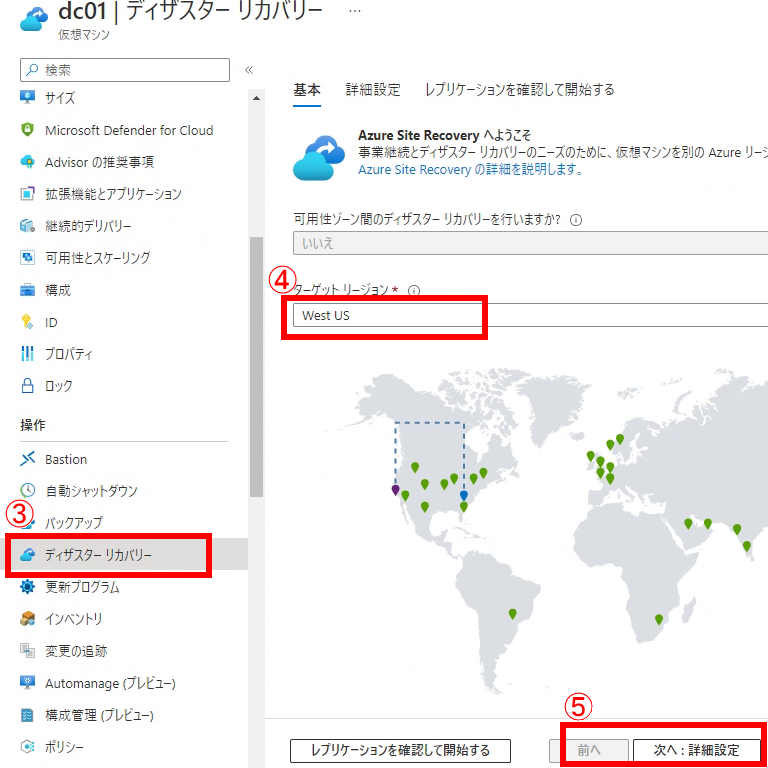
Task: Click 次へ : 詳細設定 button
Action: pos(696,750)
